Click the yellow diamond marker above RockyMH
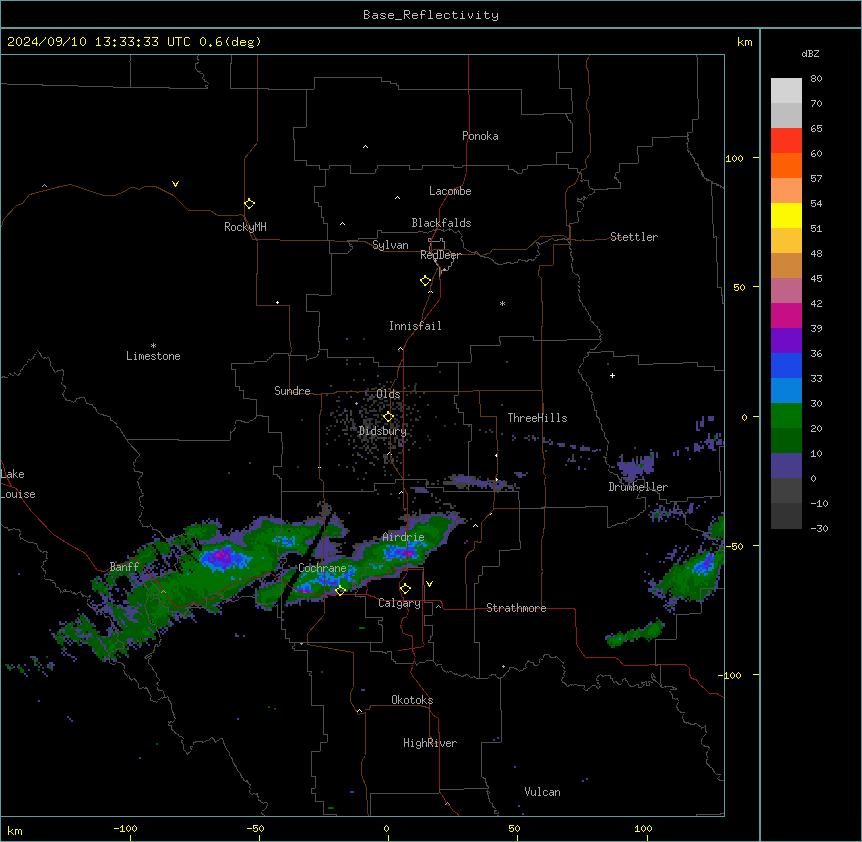This screenshot has height=842, width=862. [x=249, y=203]
